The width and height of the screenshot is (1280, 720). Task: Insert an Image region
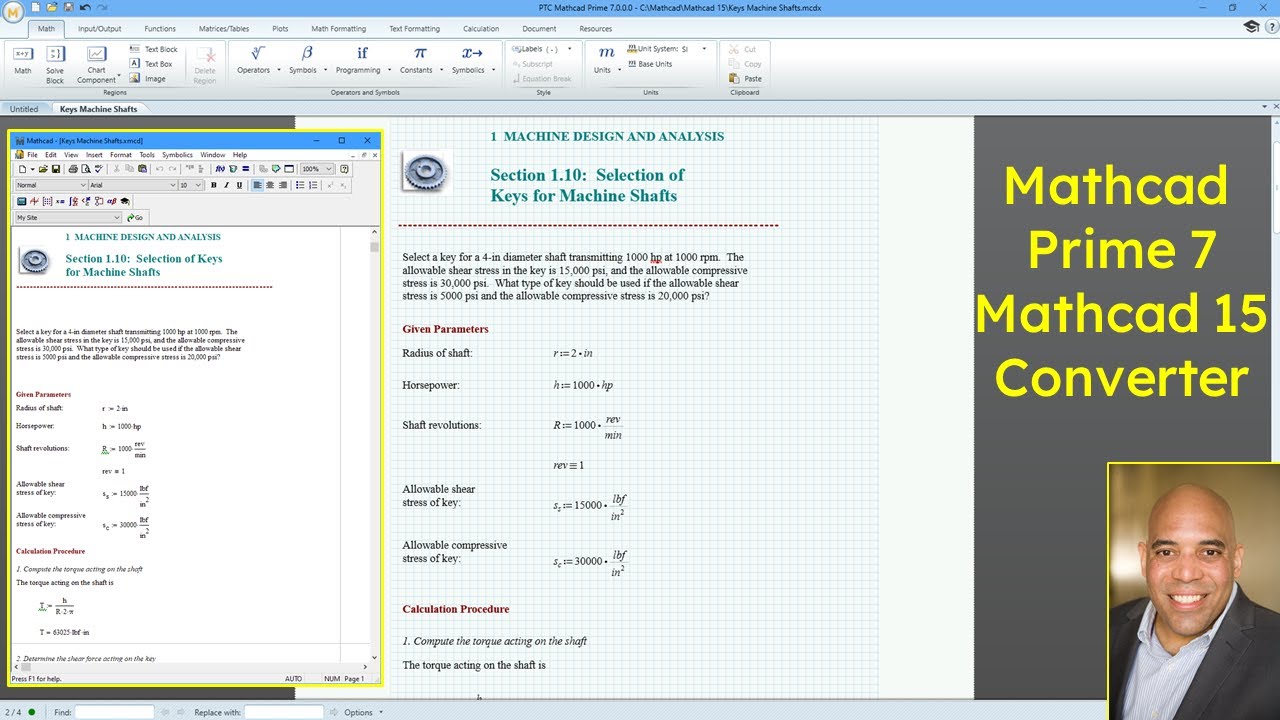[147, 79]
